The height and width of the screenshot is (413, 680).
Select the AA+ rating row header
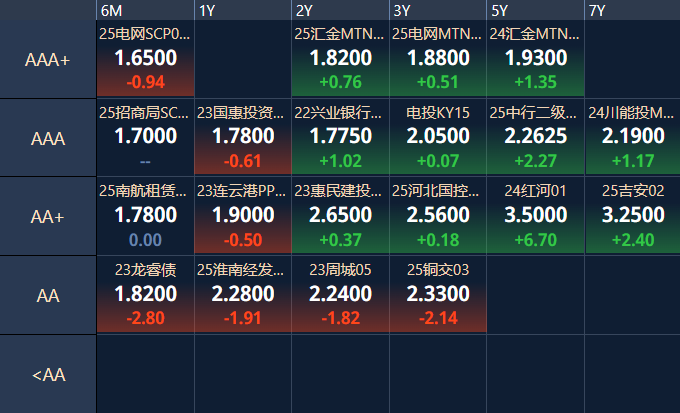click(x=48, y=216)
